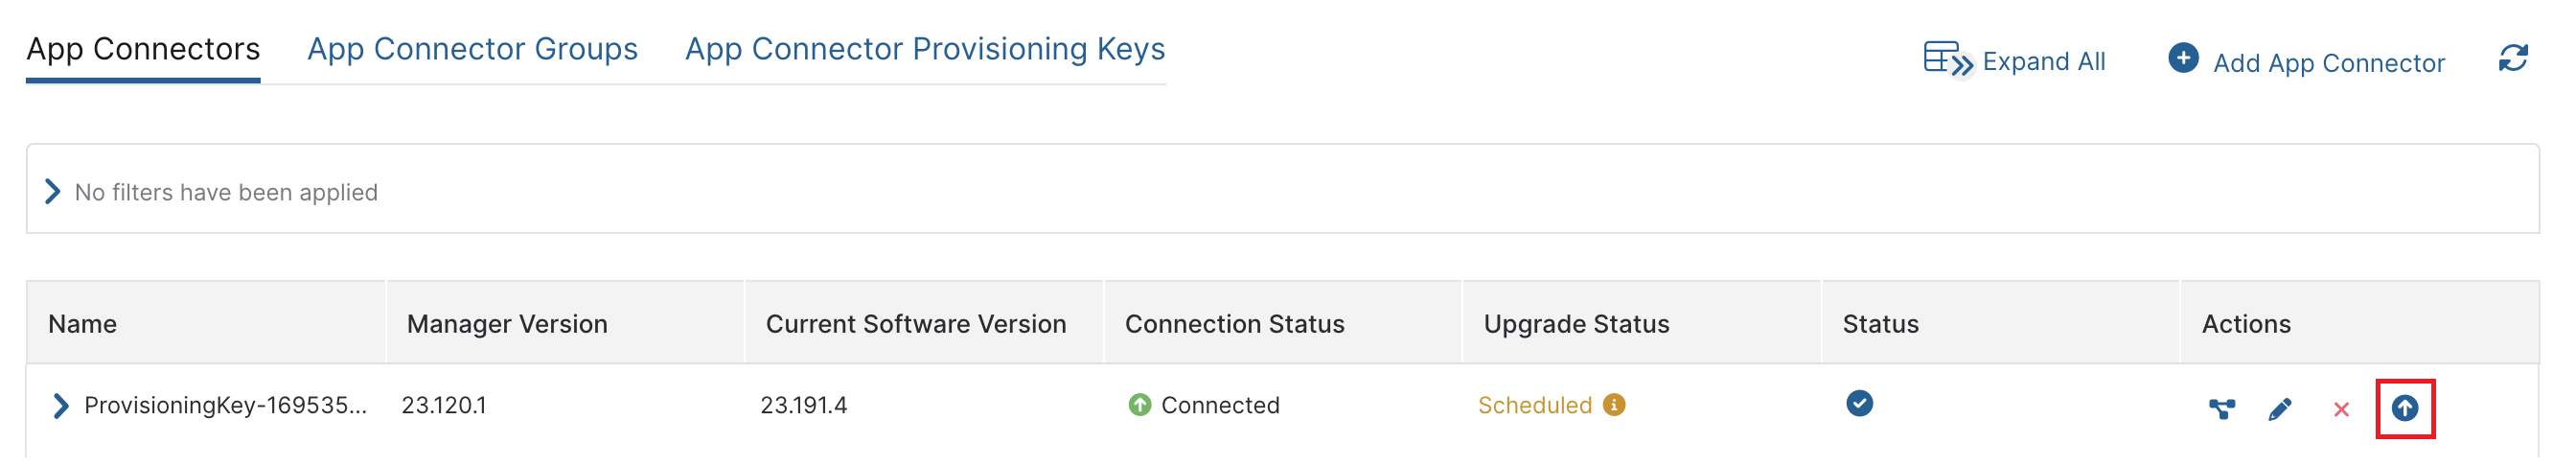Sort by the Name column header
Viewport: 2576px width, 466px height.
pyautogui.click(x=83, y=324)
